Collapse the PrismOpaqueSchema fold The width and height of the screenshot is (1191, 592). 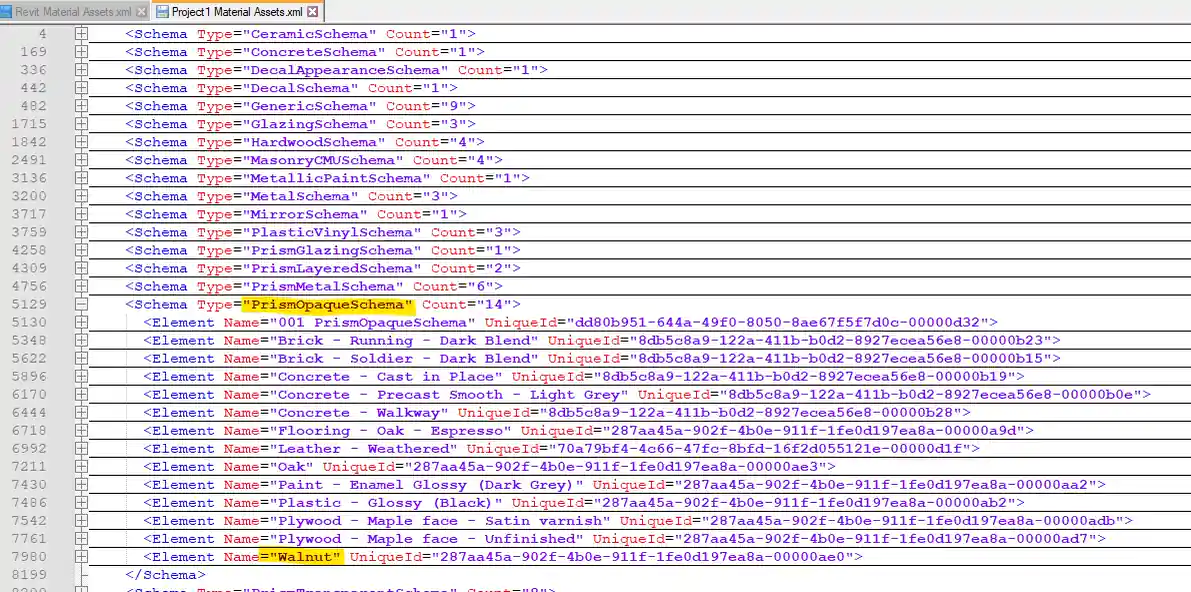point(81,304)
